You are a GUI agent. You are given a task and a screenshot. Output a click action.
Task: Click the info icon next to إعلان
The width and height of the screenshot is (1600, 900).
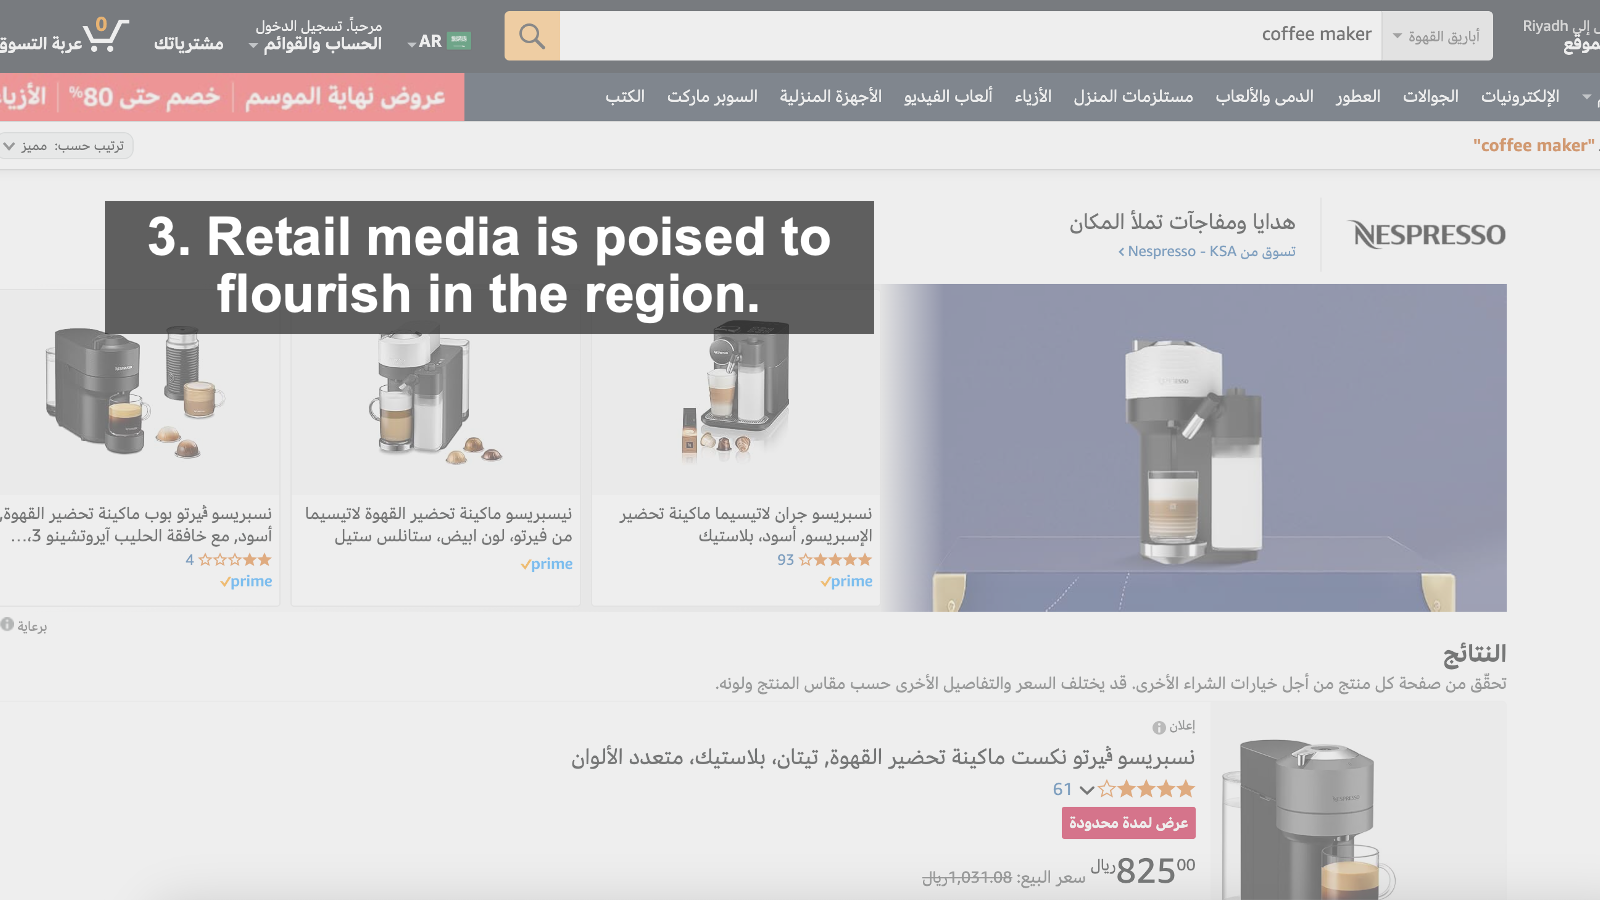tap(1159, 728)
